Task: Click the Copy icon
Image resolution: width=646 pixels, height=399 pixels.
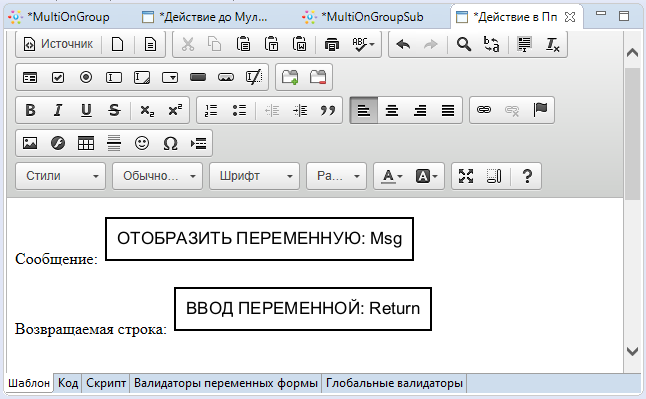Action: (215, 44)
